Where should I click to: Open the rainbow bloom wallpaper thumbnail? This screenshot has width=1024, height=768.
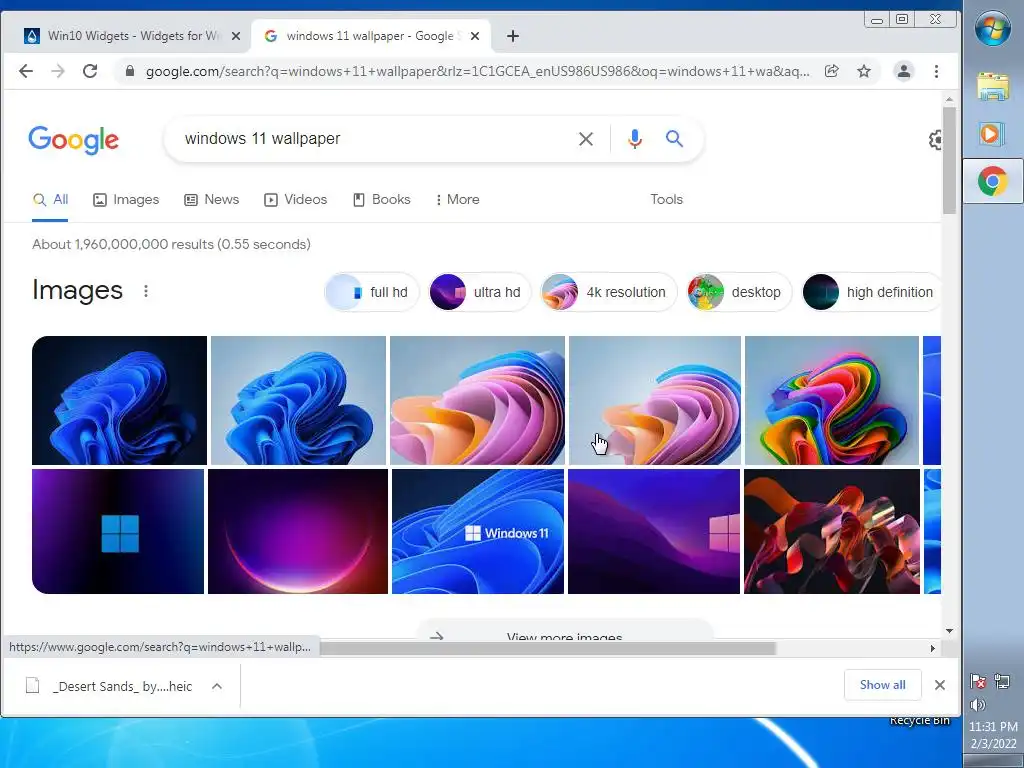pos(831,400)
